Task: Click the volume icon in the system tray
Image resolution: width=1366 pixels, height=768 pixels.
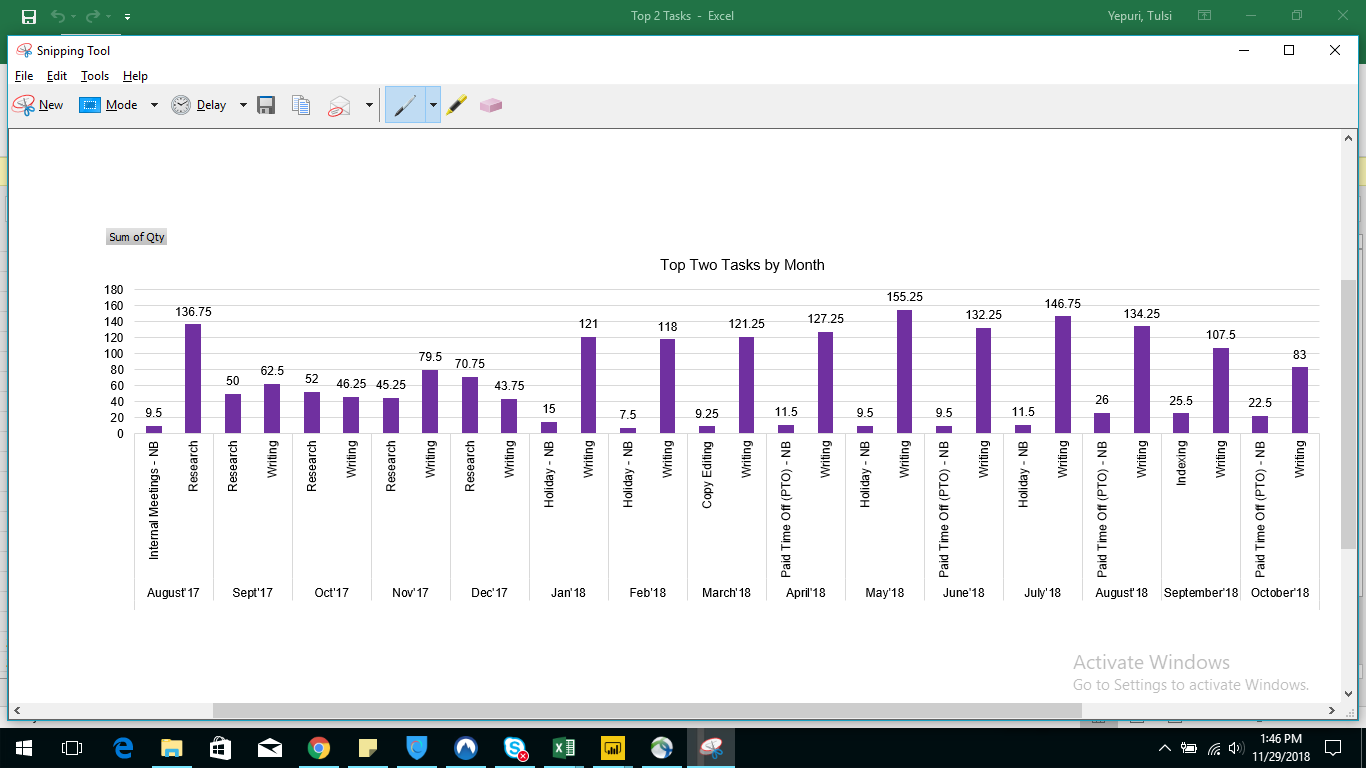Action: [x=1237, y=748]
